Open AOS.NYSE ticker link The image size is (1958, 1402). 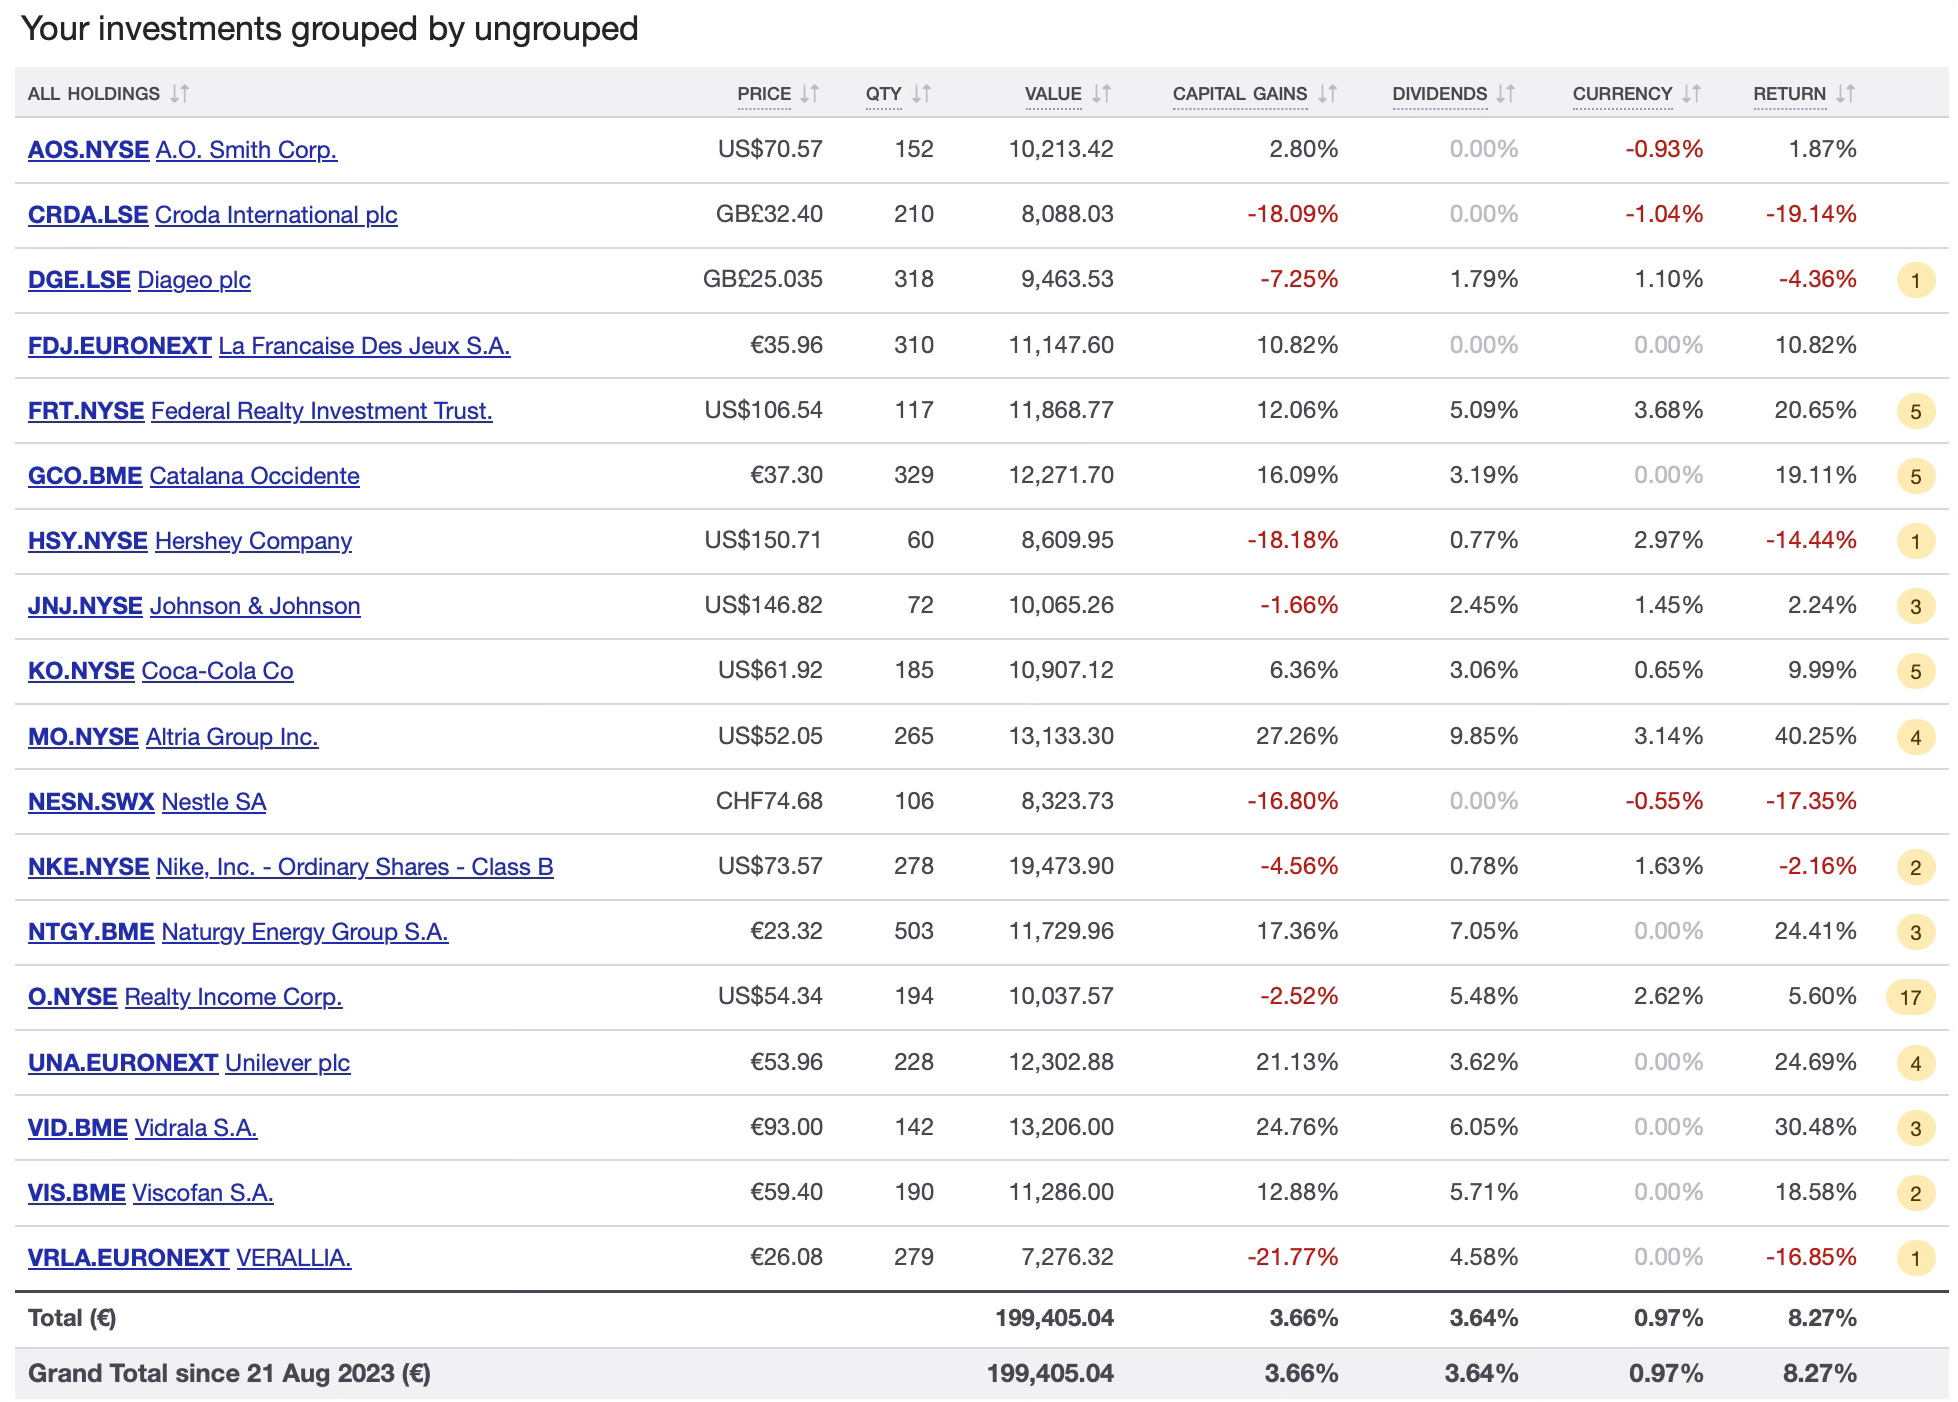click(x=88, y=150)
